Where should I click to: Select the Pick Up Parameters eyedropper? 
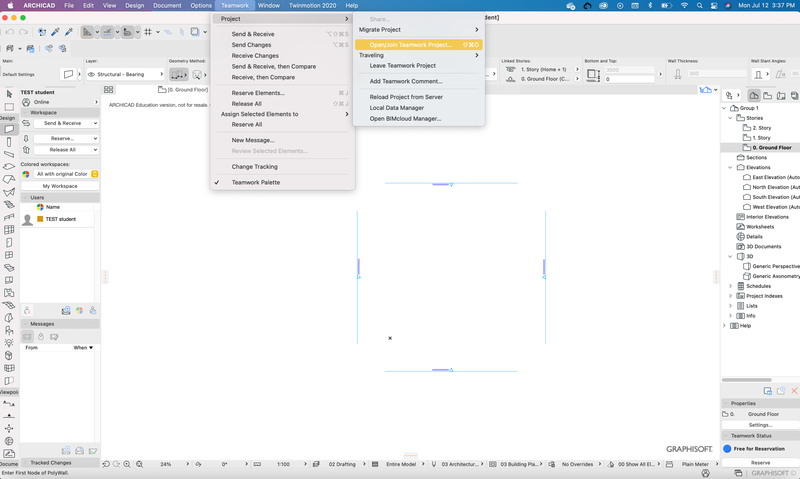coord(56,32)
